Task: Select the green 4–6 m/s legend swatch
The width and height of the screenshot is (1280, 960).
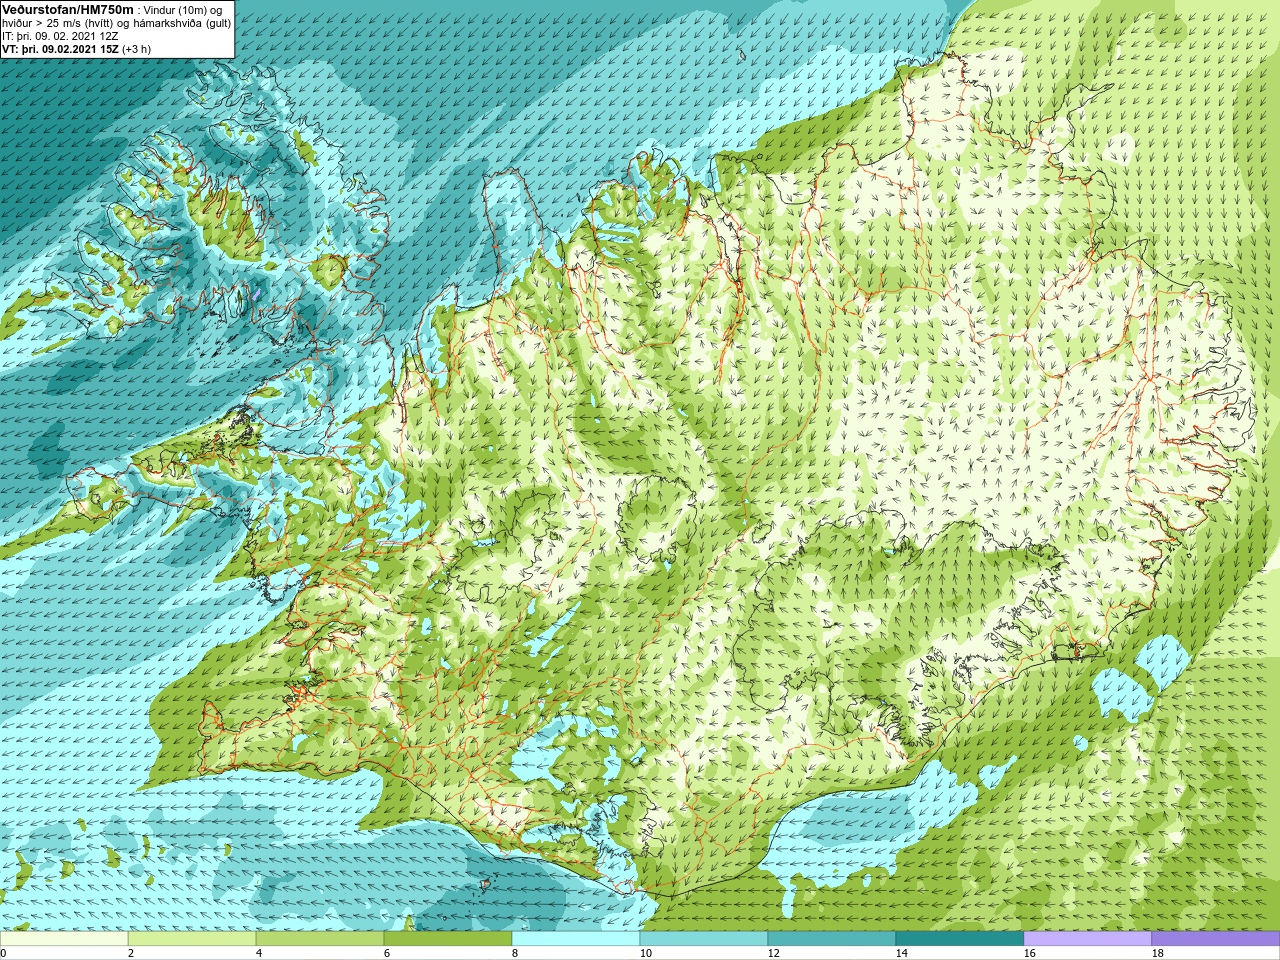Action: coord(320,939)
